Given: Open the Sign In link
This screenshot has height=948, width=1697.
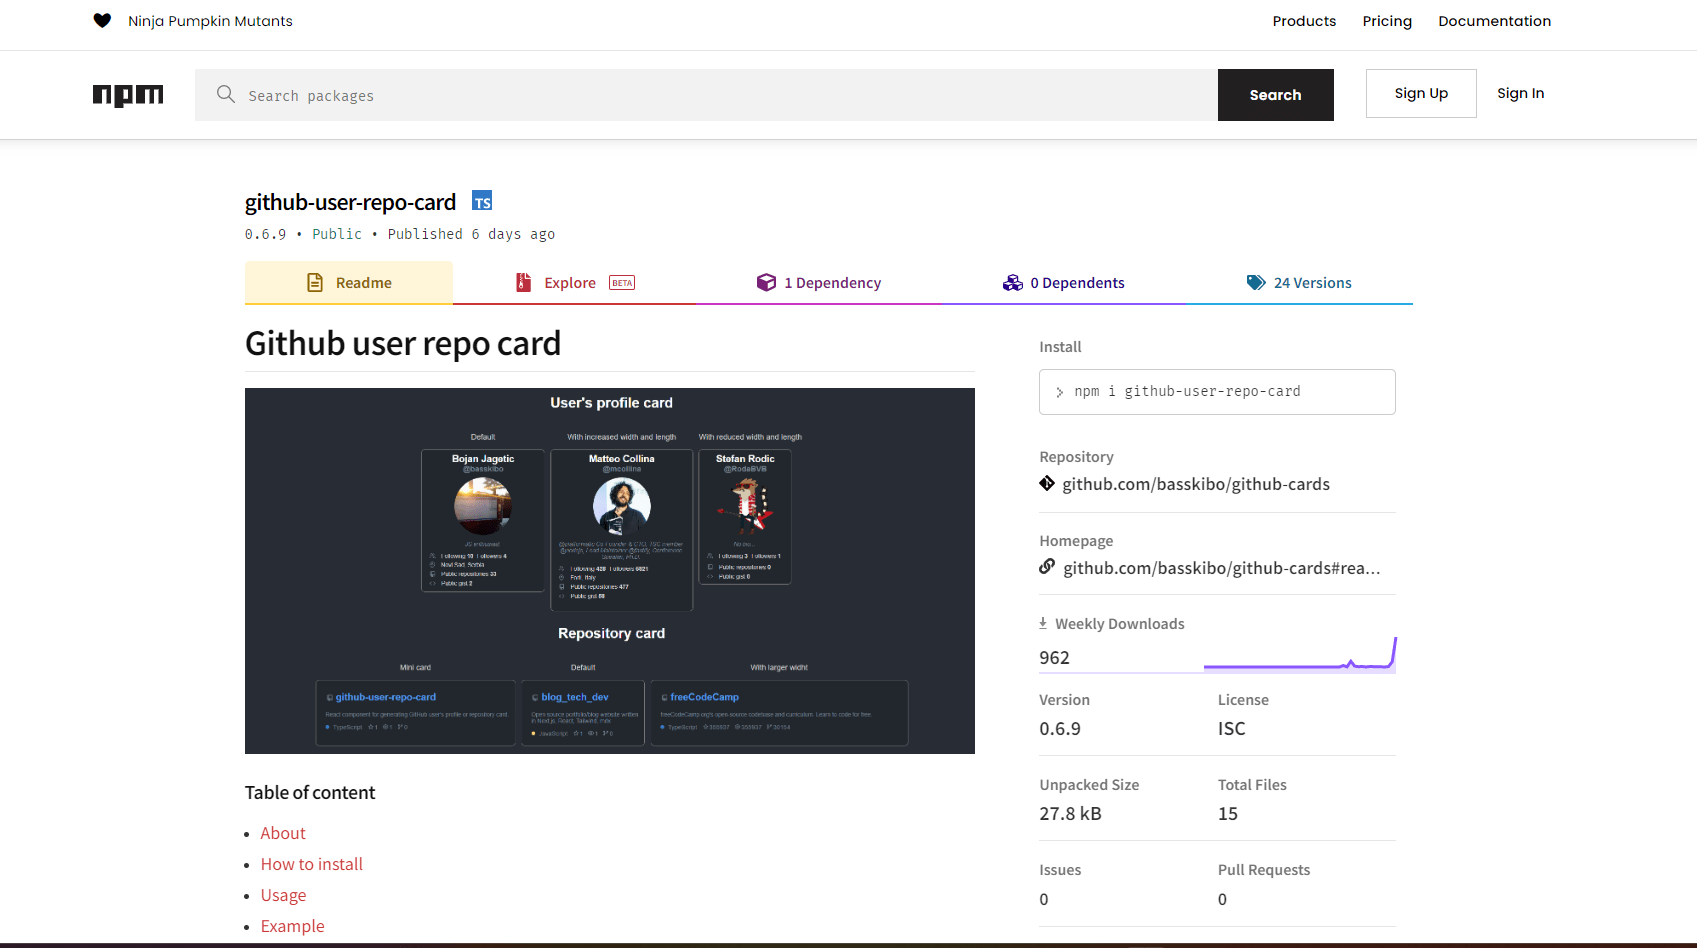Looking at the screenshot, I should 1520,93.
